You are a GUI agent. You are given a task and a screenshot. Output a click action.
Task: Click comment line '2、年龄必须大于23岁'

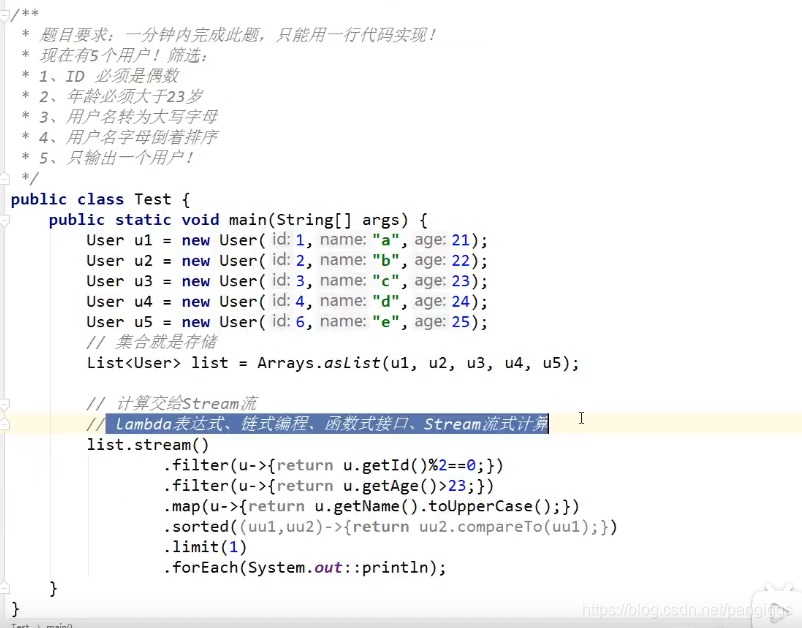(x=121, y=97)
